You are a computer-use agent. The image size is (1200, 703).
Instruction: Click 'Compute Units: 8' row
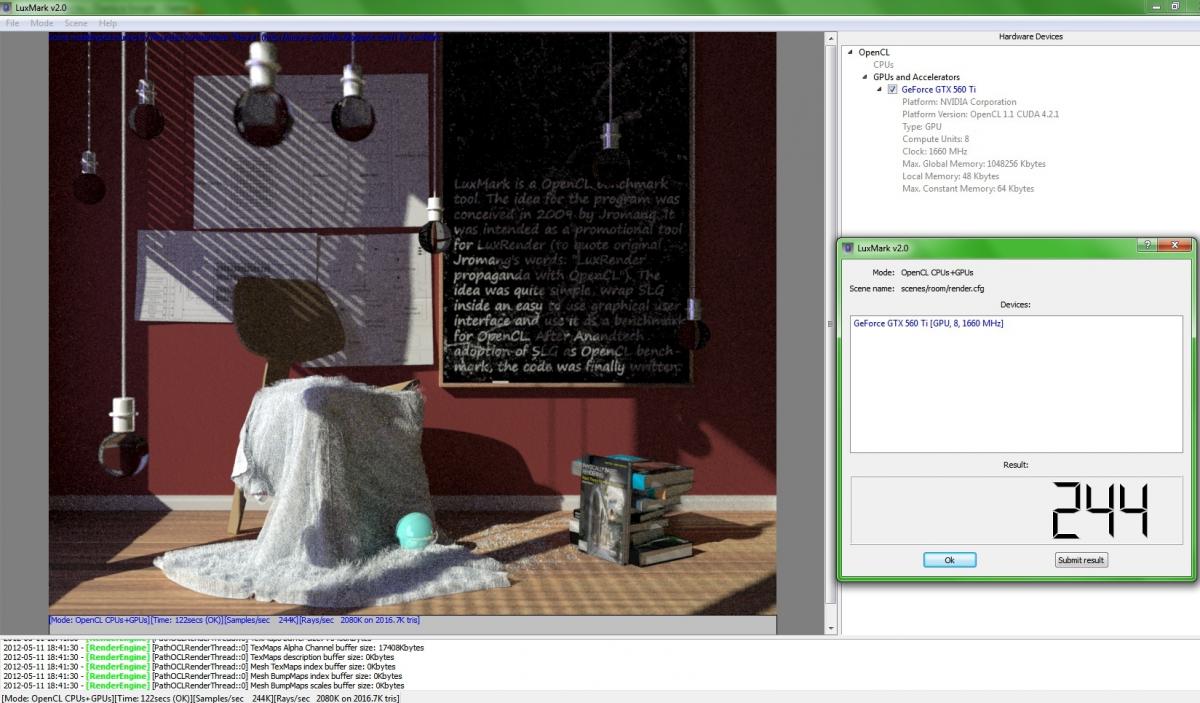[x=935, y=139]
